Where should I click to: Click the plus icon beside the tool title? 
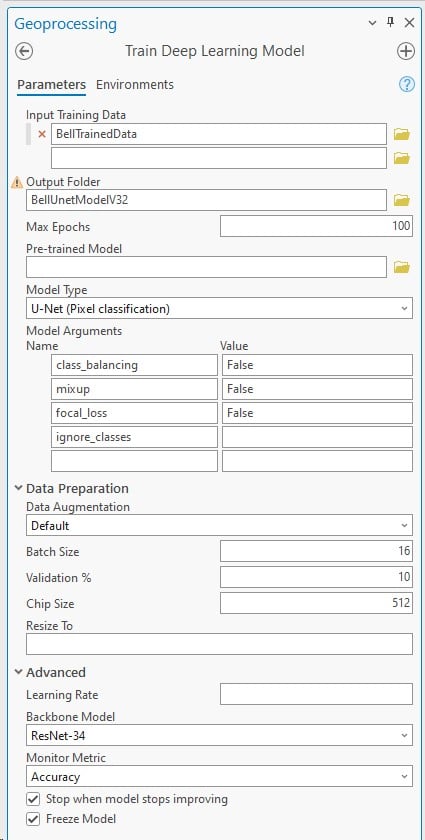(406, 51)
